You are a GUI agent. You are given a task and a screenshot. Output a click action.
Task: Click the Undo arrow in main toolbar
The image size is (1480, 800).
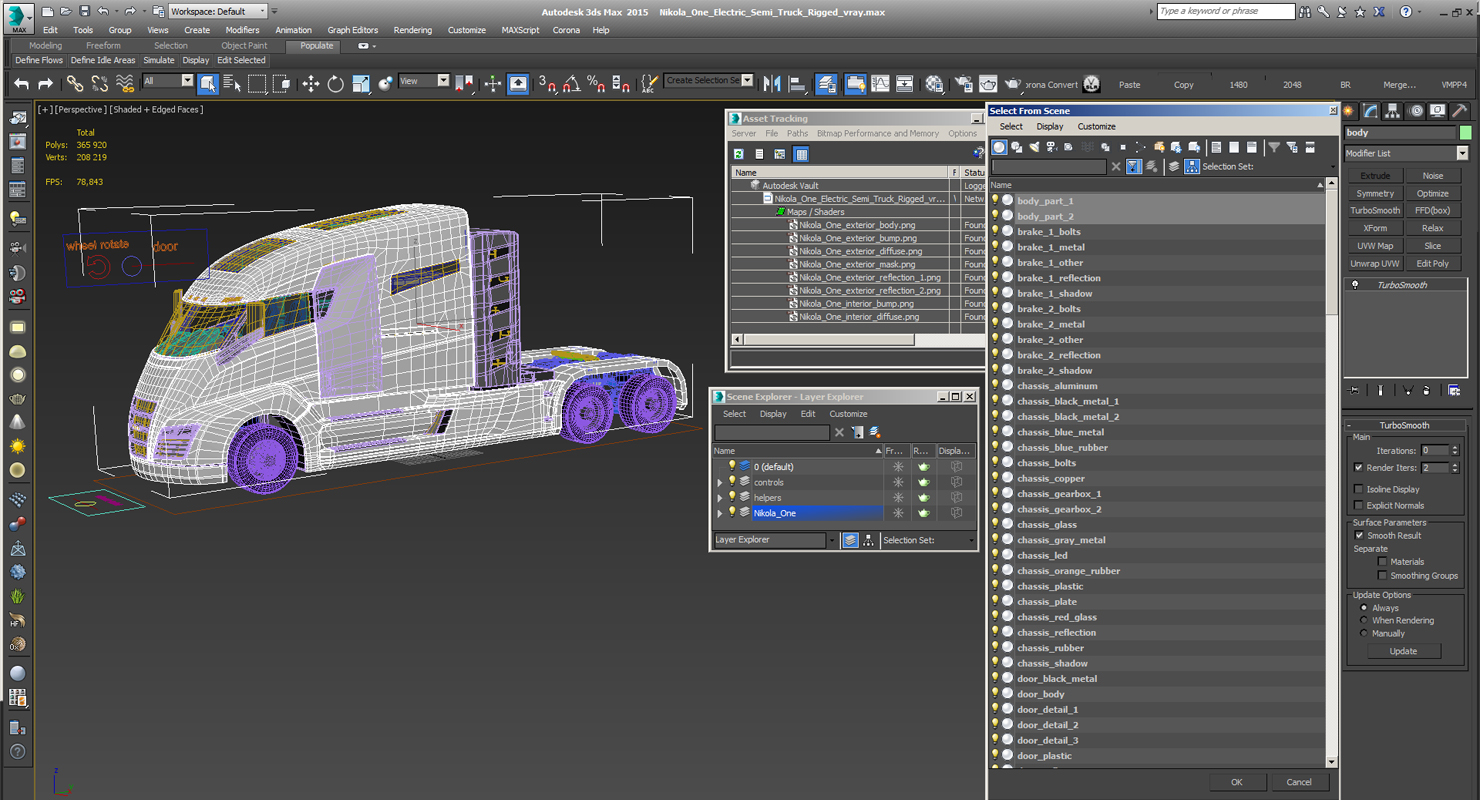[20, 84]
